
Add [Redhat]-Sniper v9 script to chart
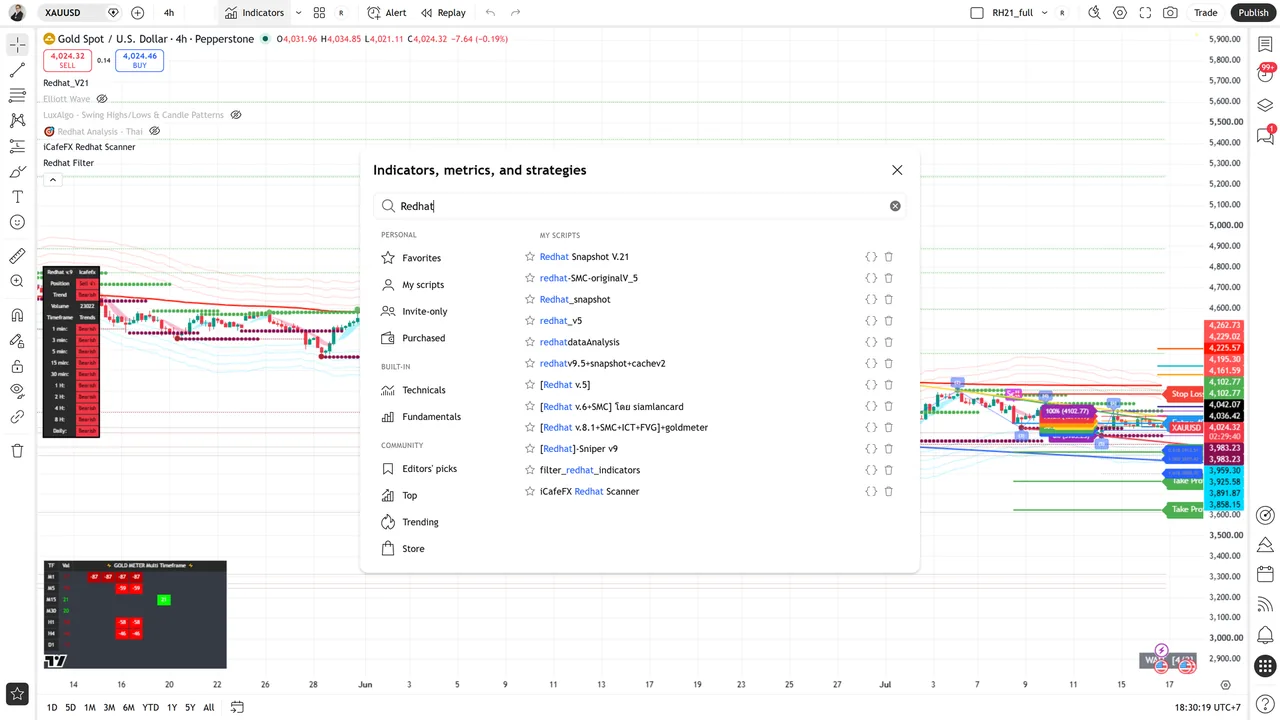[579, 449]
